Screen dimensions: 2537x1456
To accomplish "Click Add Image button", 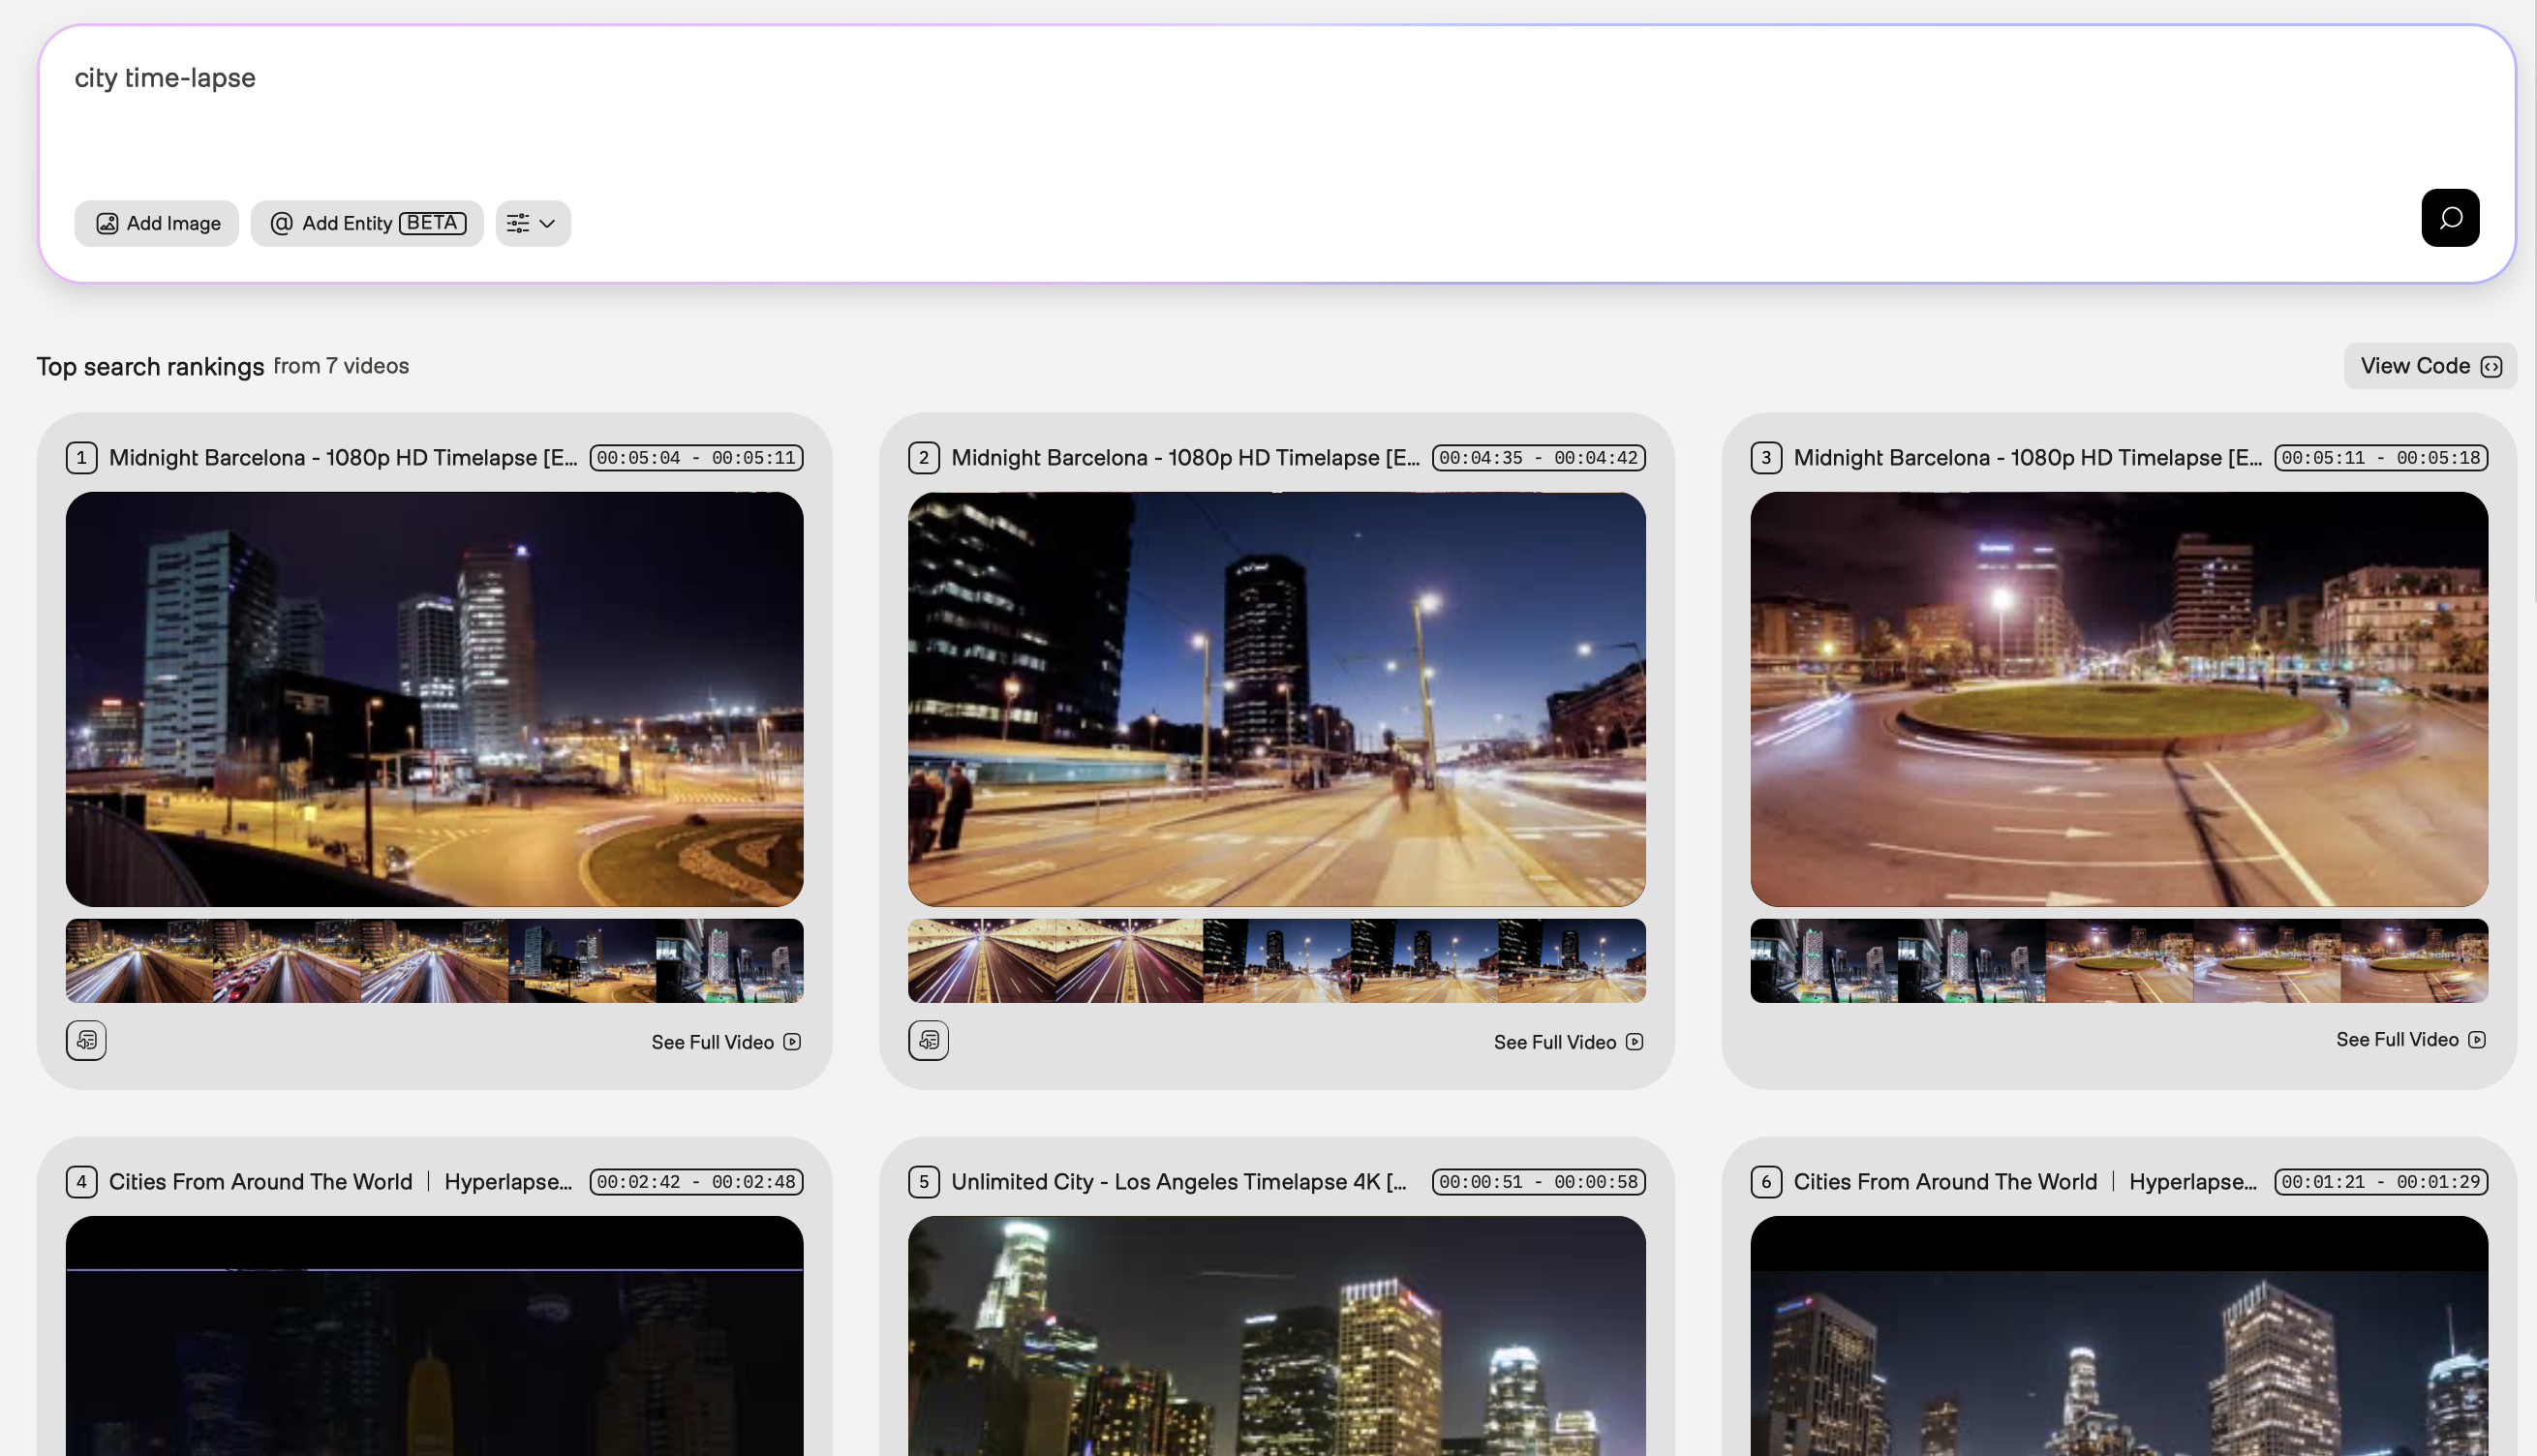I will tap(157, 223).
